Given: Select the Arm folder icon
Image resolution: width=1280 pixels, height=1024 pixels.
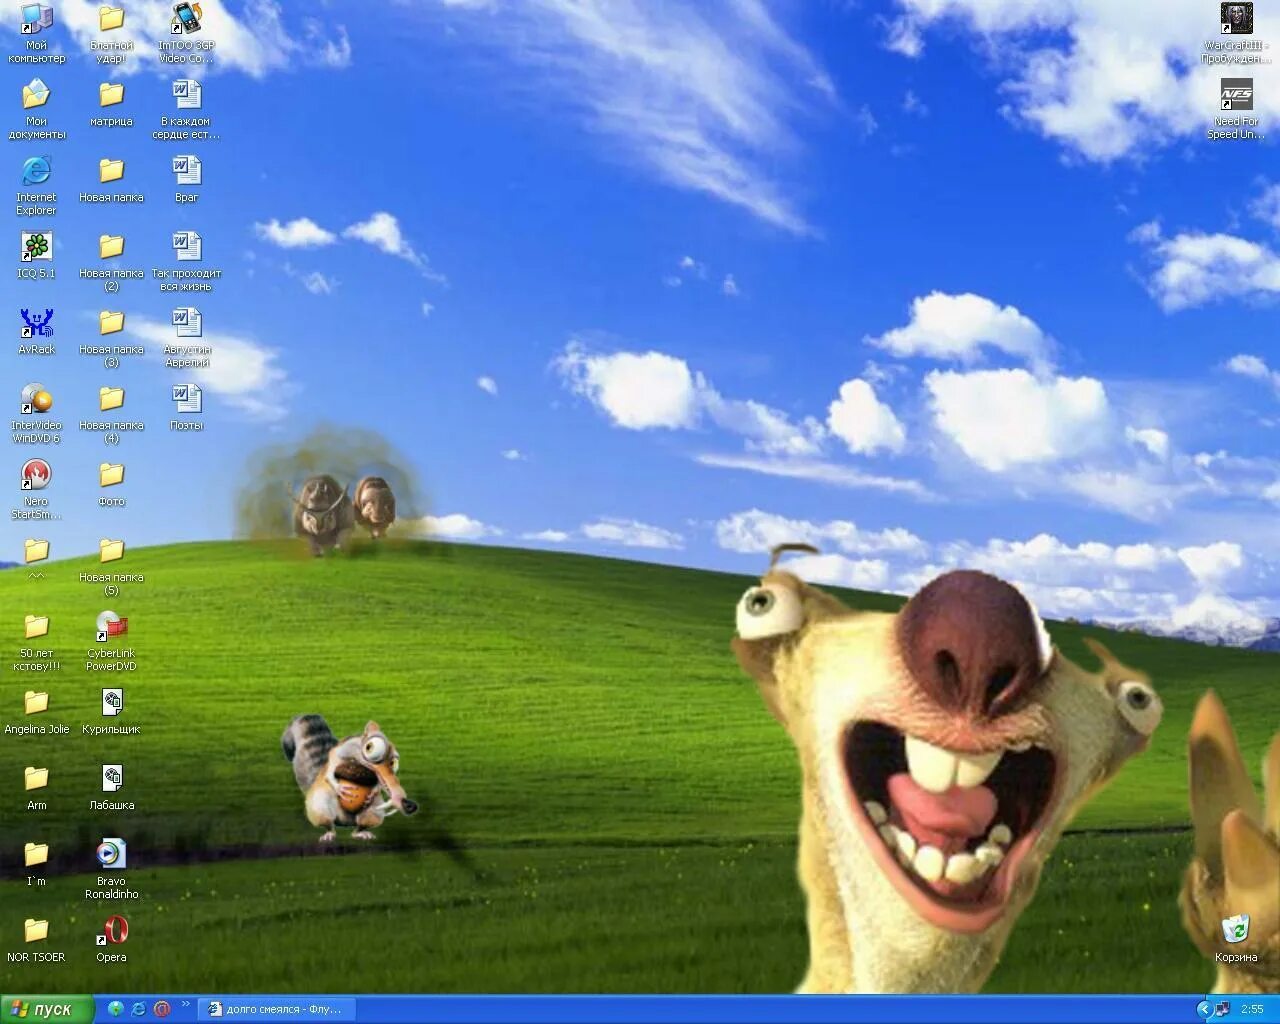Looking at the screenshot, I should (x=36, y=787).
